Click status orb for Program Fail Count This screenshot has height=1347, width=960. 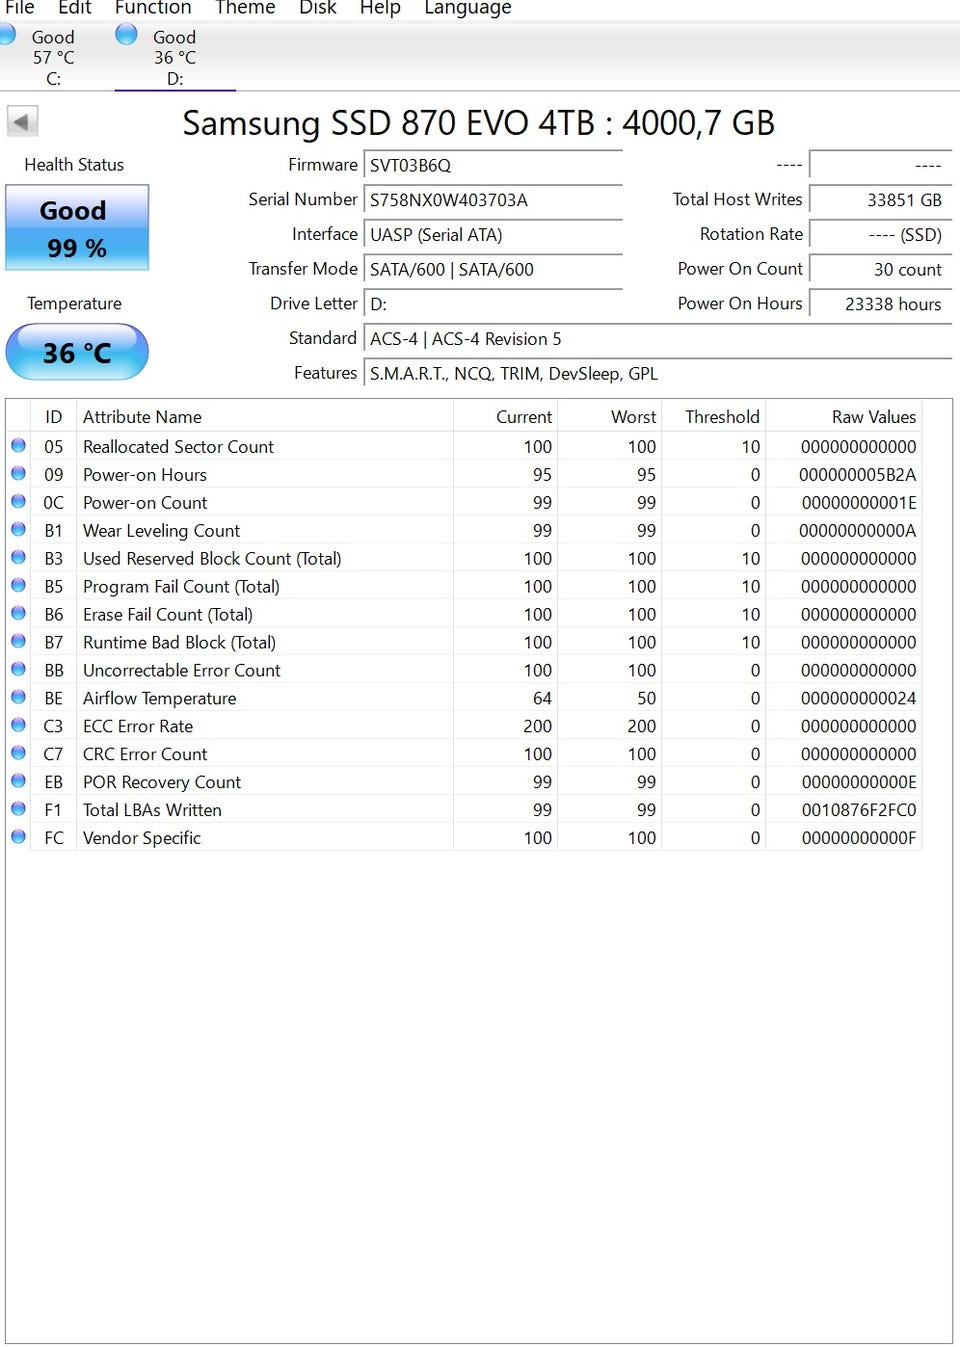(x=18, y=586)
